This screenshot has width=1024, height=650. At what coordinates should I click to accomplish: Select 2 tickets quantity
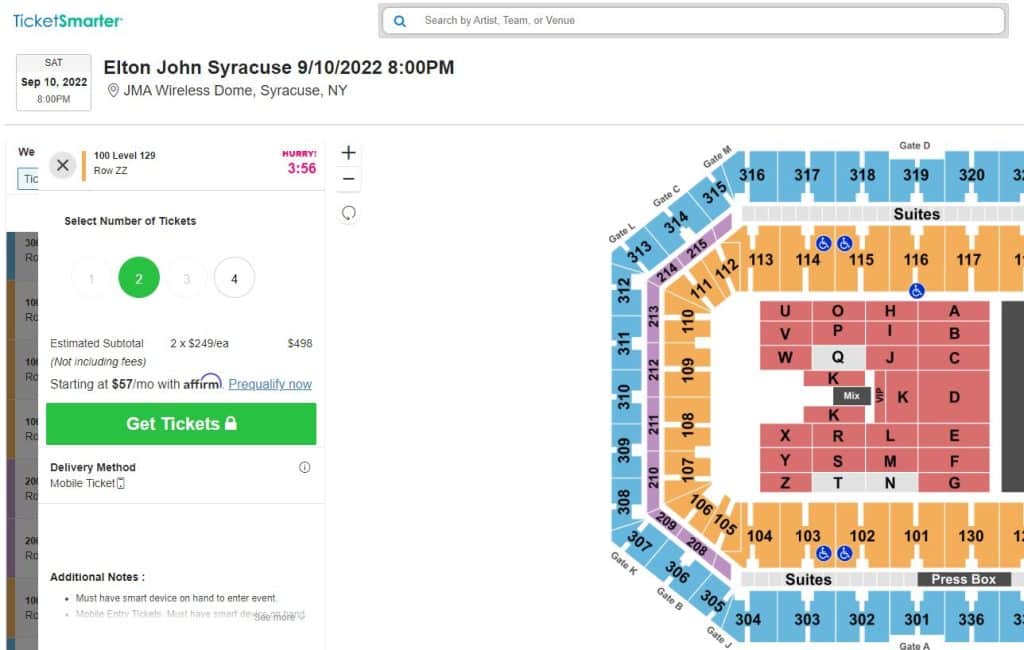click(139, 278)
